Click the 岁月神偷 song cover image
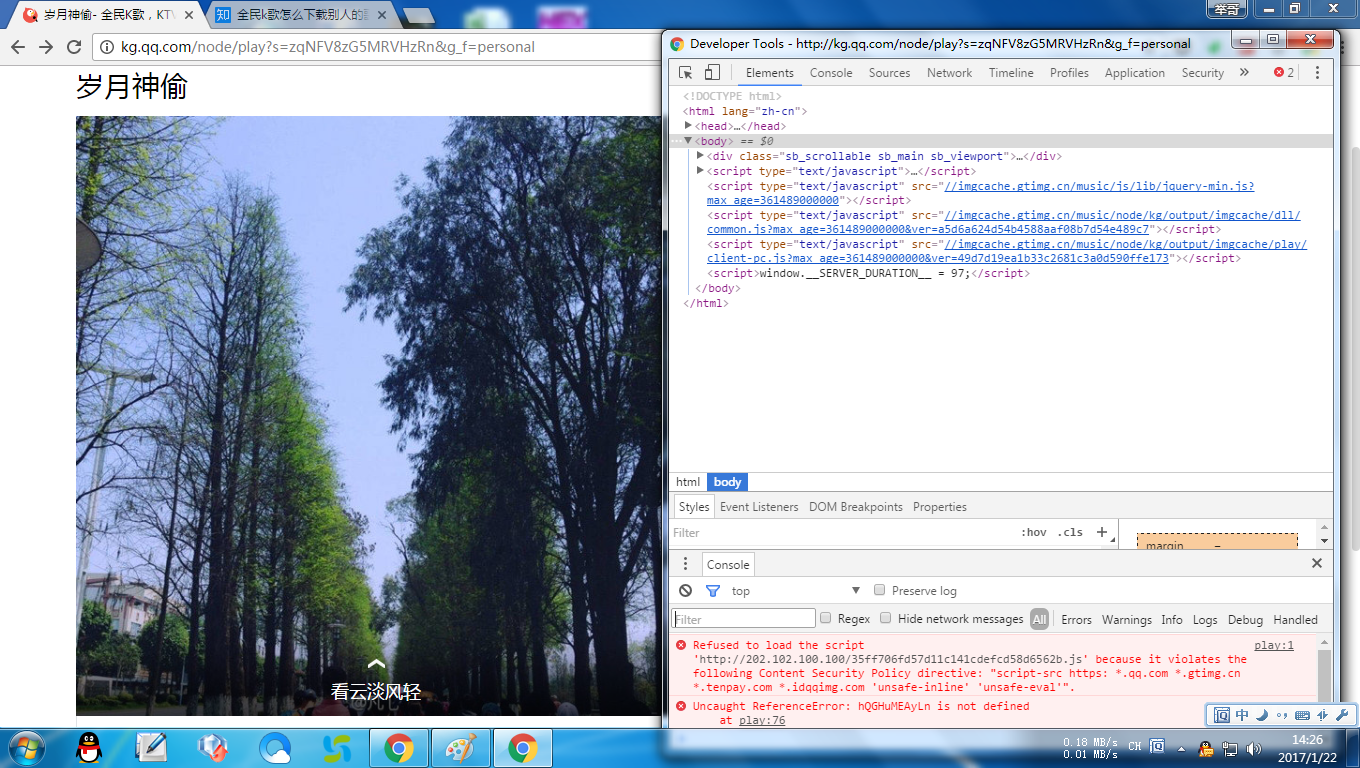1360x768 pixels. [x=369, y=416]
